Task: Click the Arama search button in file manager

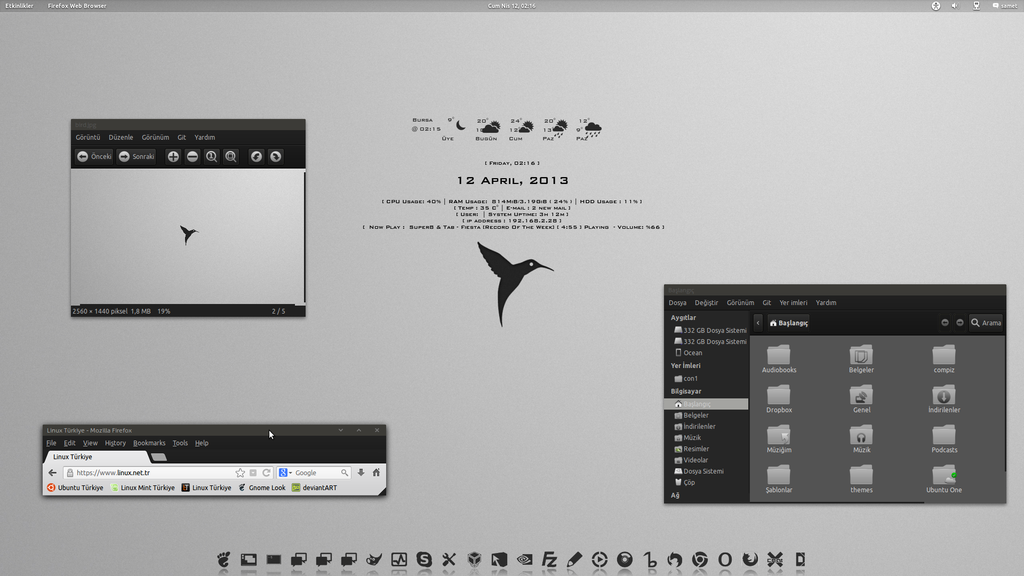Action: tap(985, 323)
